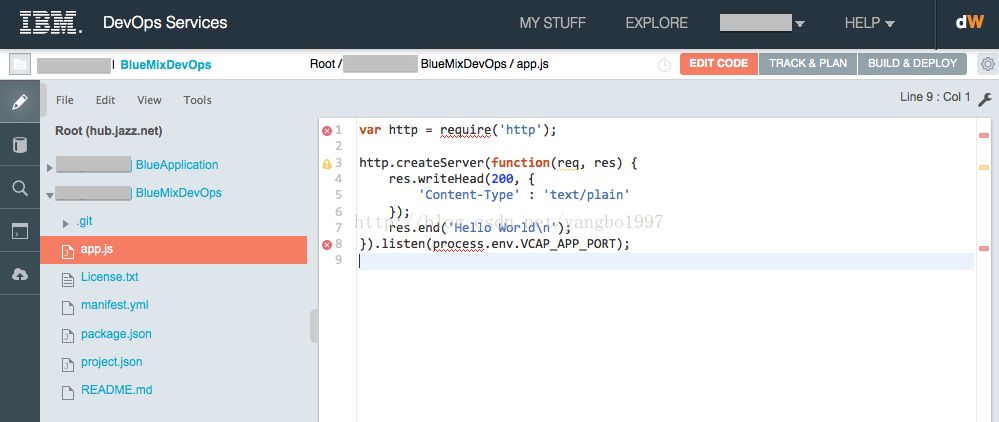Open package.json
999x422 pixels.
pos(116,333)
